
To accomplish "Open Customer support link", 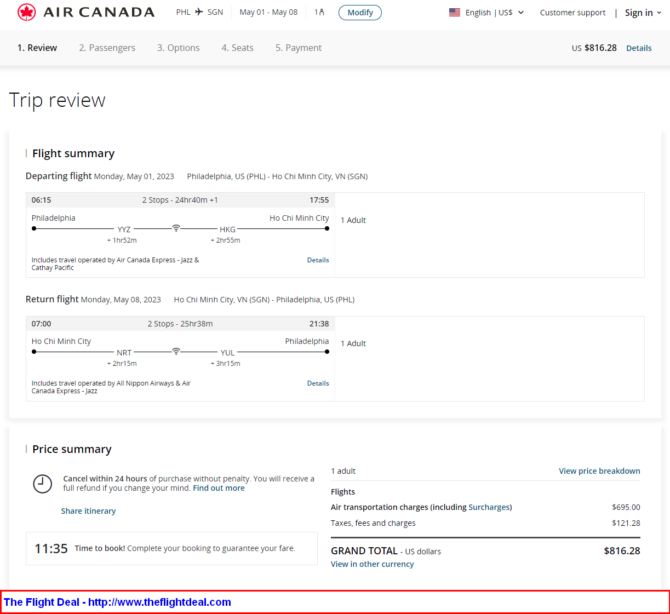I will point(573,12).
